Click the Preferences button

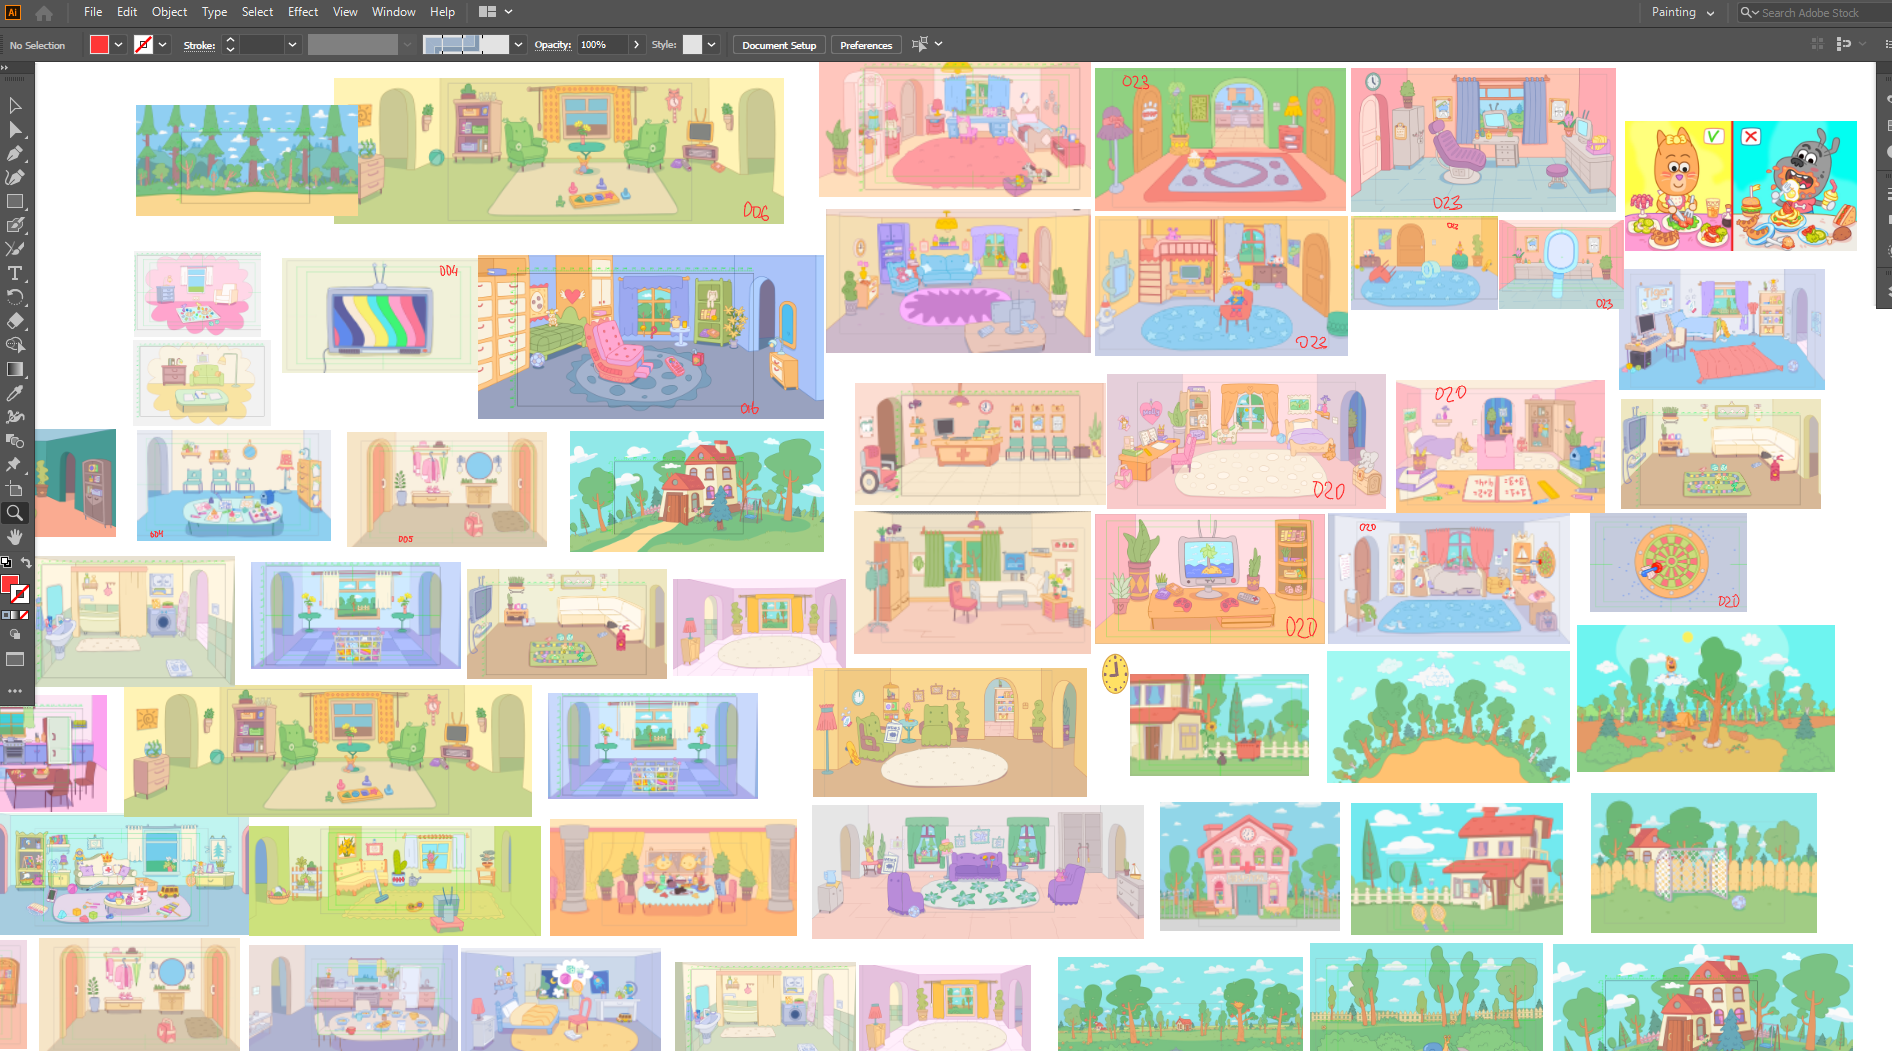pos(866,45)
